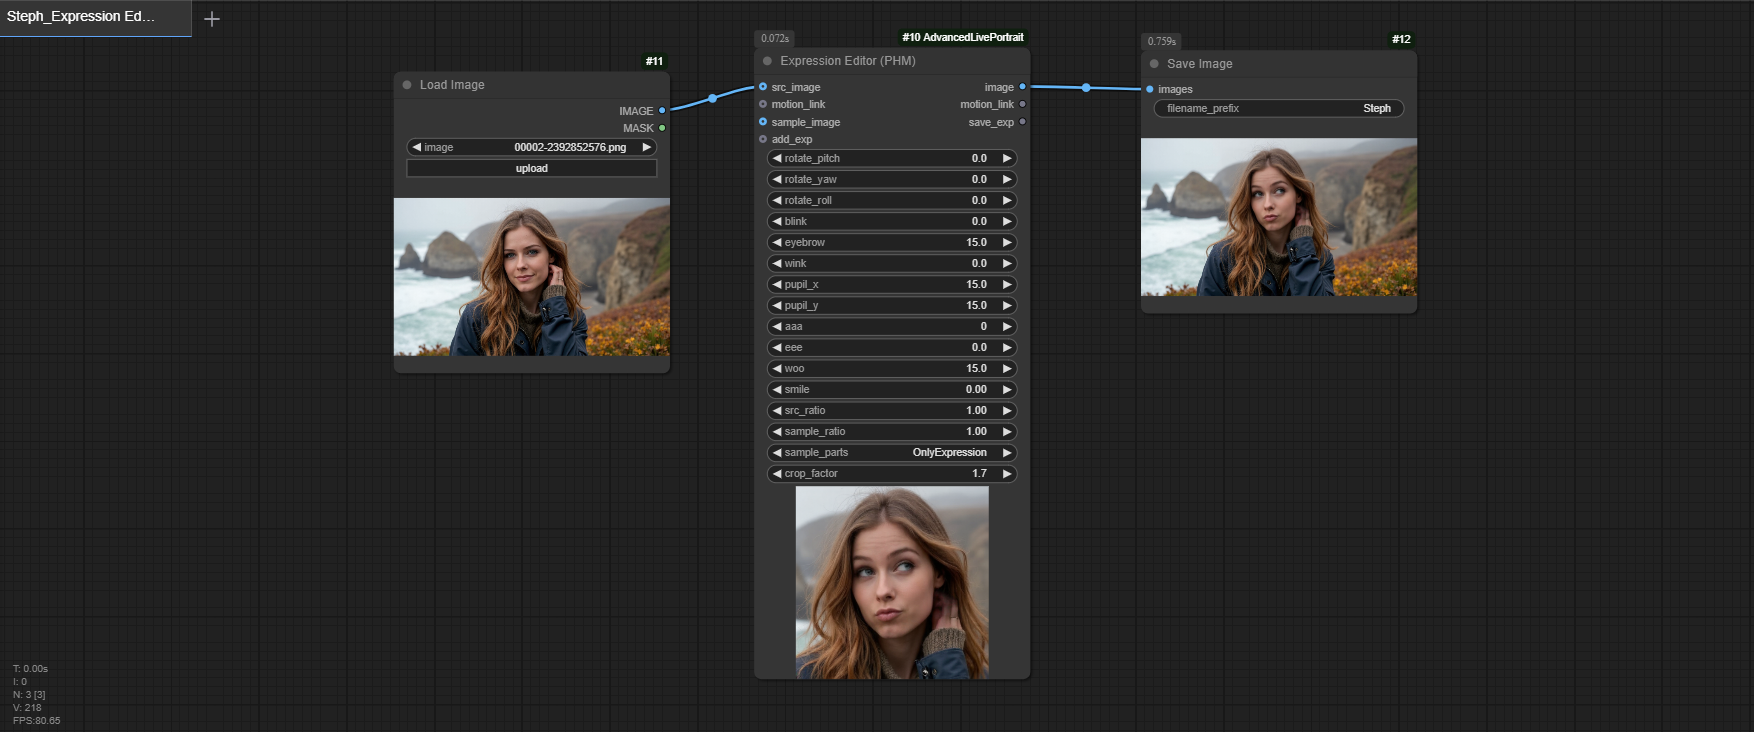Edit the filename_prefix field
This screenshot has height=732, width=1754.
tap(1278, 108)
